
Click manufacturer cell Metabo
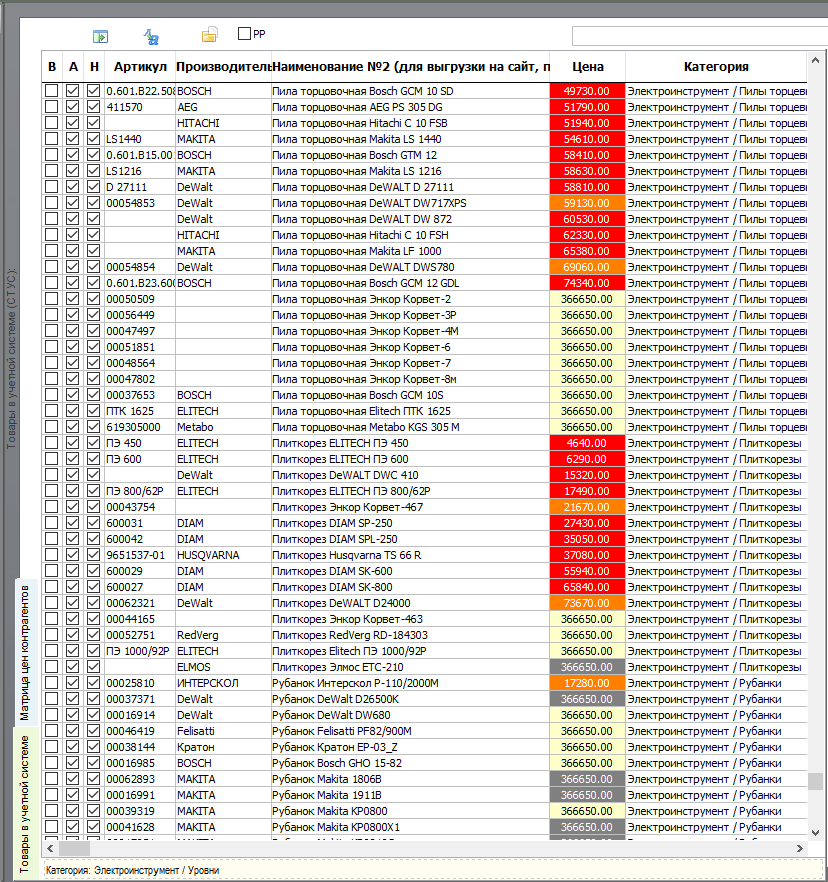[223, 427]
